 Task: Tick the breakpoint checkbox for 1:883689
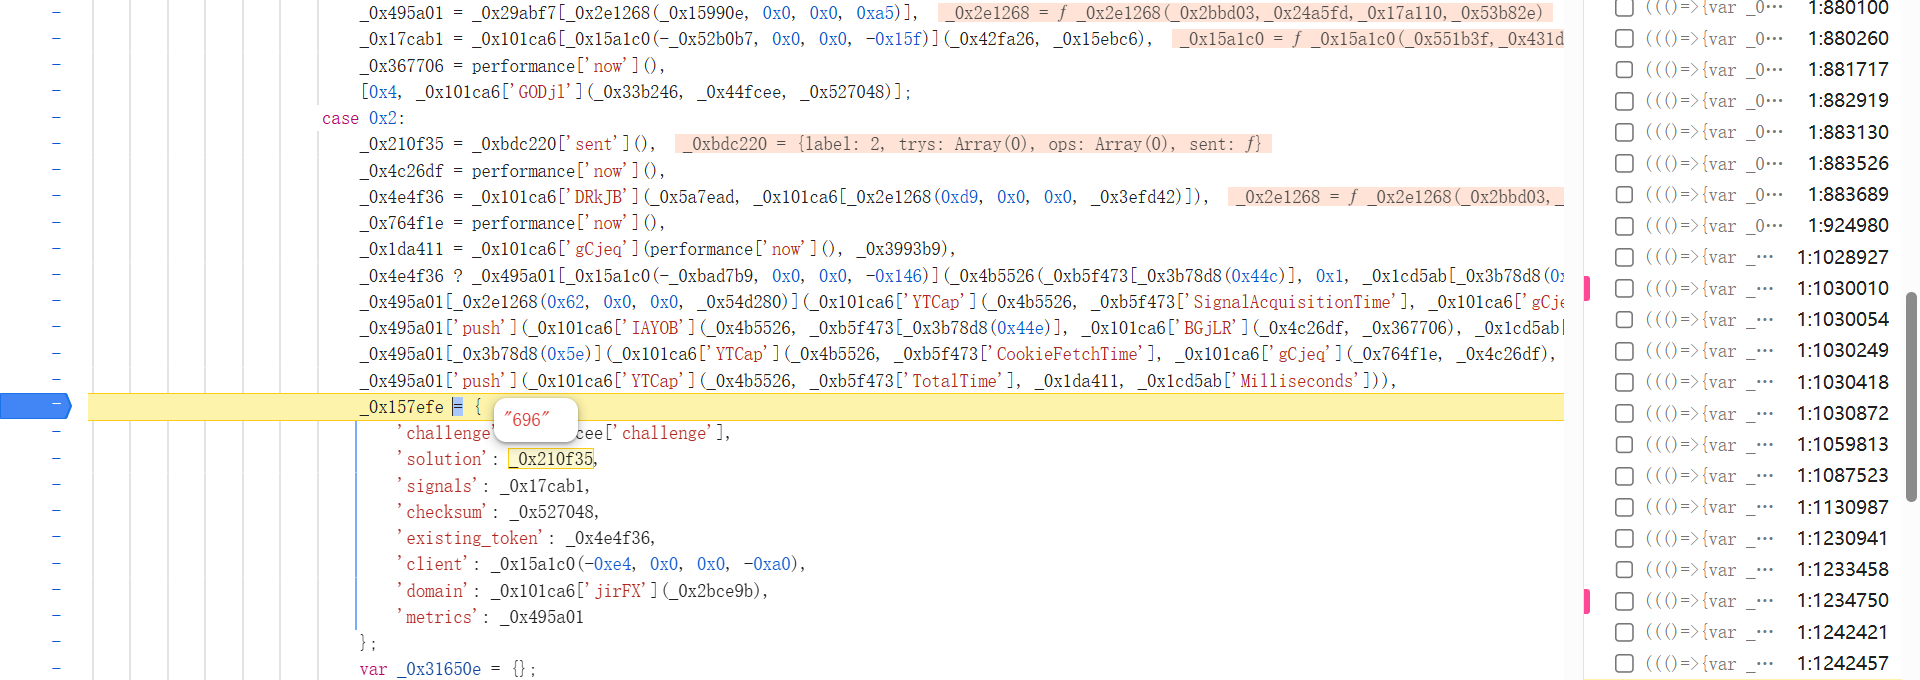(x=1625, y=195)
